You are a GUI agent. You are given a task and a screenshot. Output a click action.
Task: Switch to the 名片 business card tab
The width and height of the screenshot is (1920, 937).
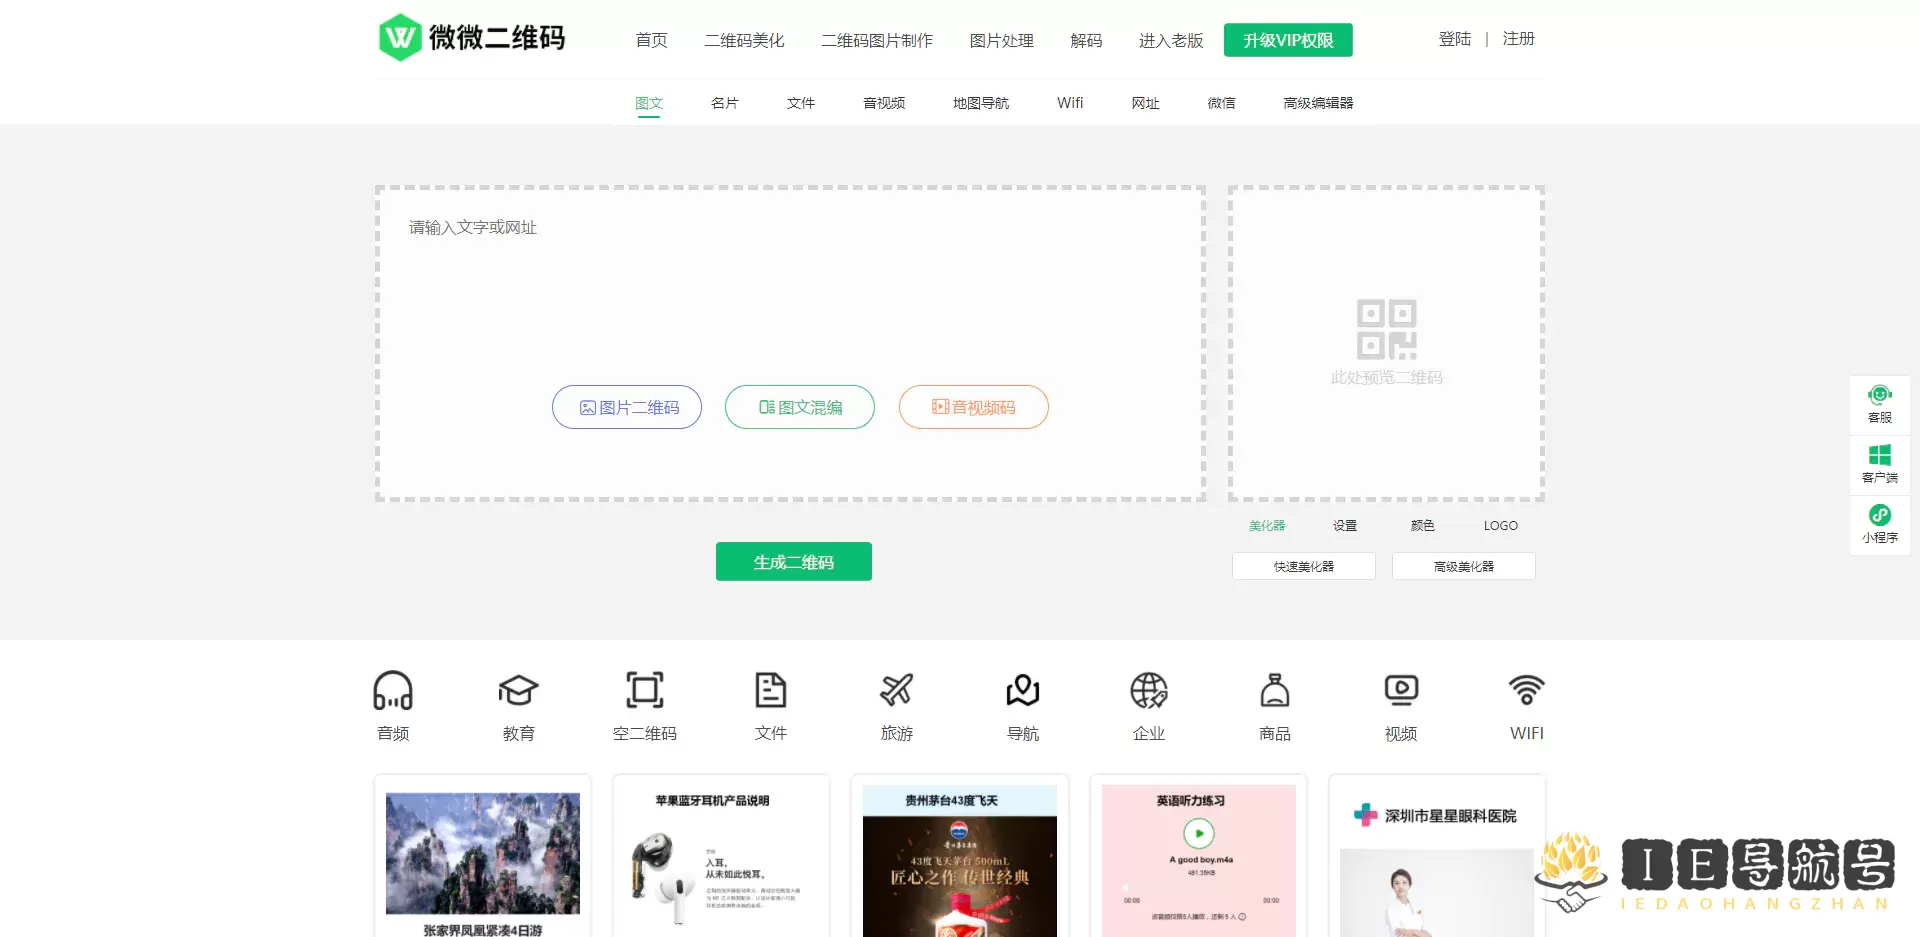[724, 102]
